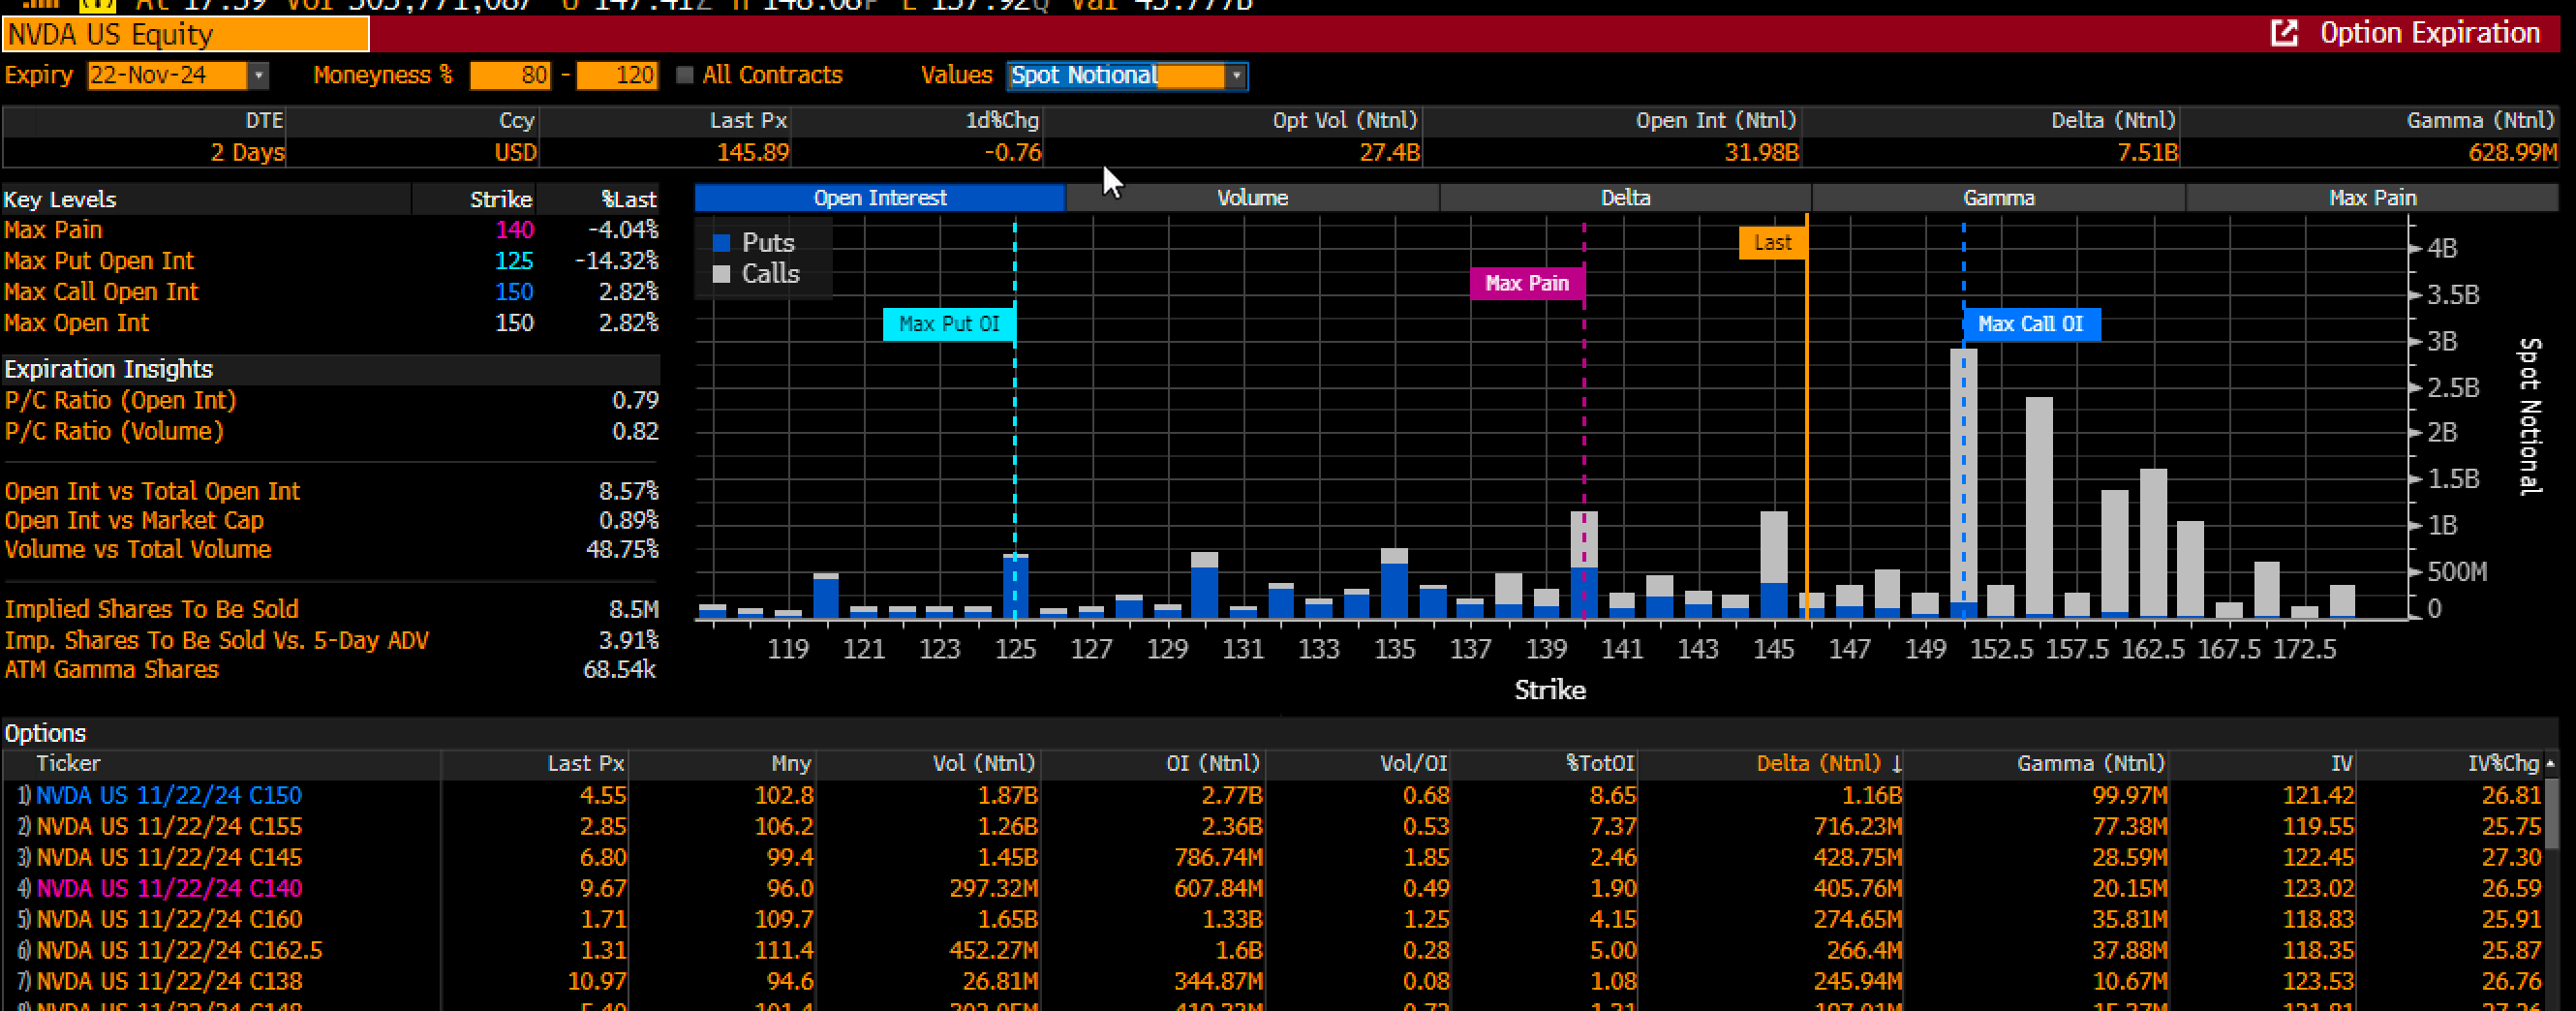
Task: Switch to the Delta chart tab
Action: (x=1625, y=198)
